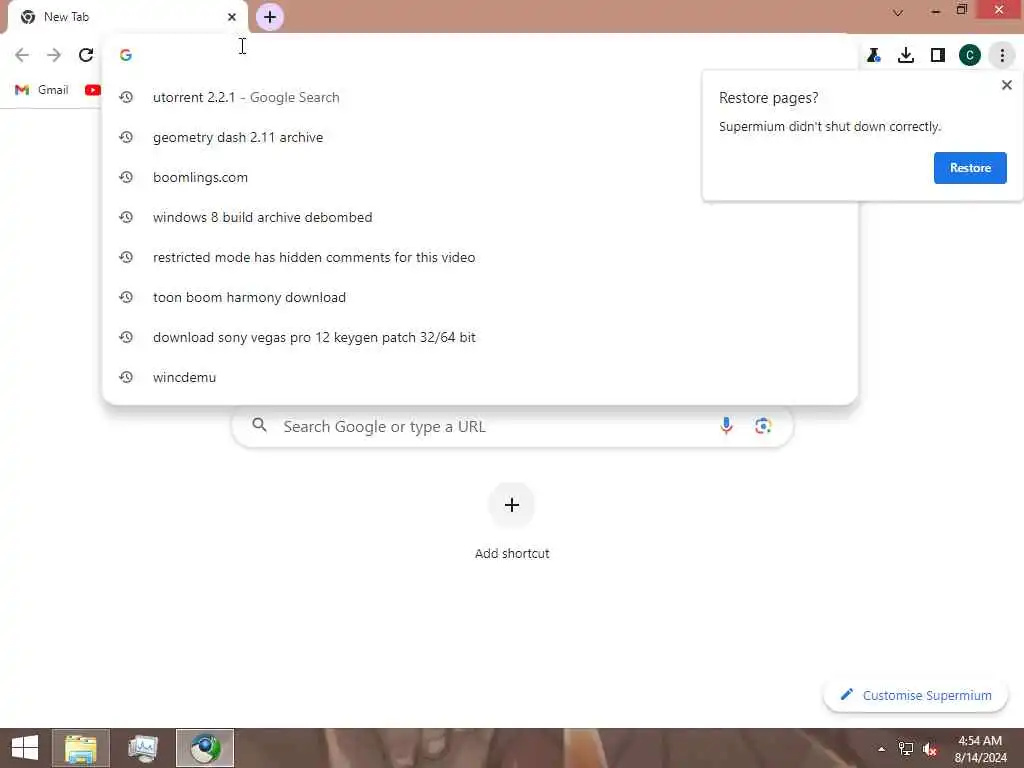Click history icon beside toon boom harmony
The height and width of the screenshot is (768, 1024).
pyautogui.click(x=126, y=297)
